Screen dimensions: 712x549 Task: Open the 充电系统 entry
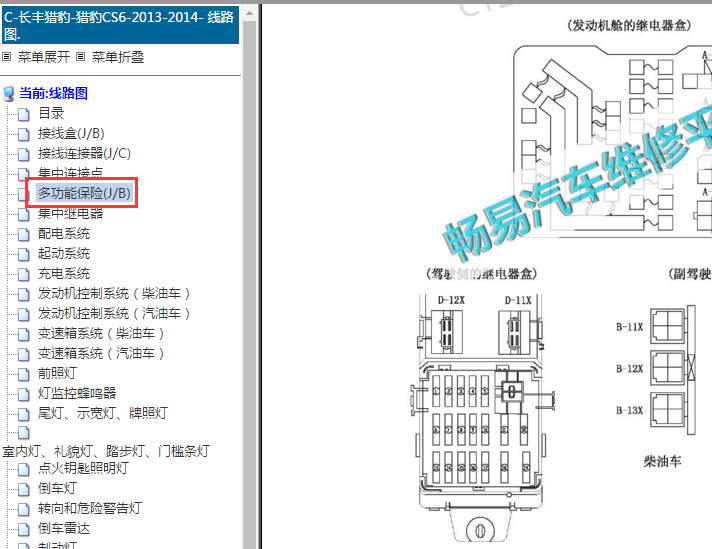64,273
